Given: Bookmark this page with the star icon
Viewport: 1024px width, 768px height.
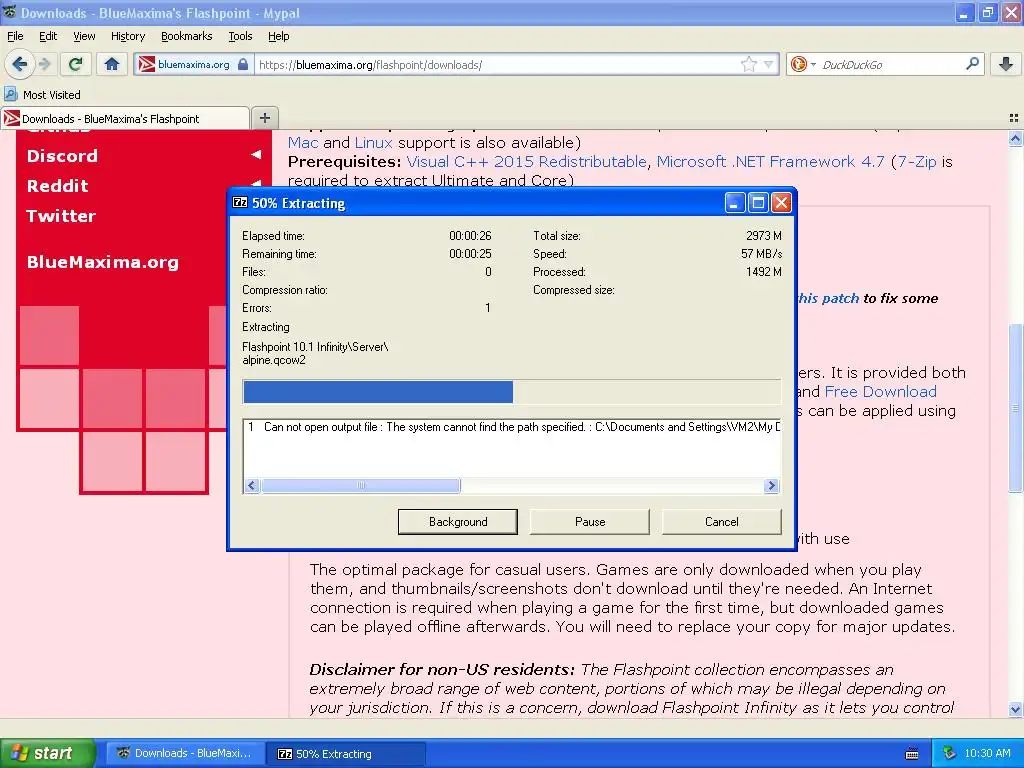Looking at the screenshot, I should click(x=748, y=64).
